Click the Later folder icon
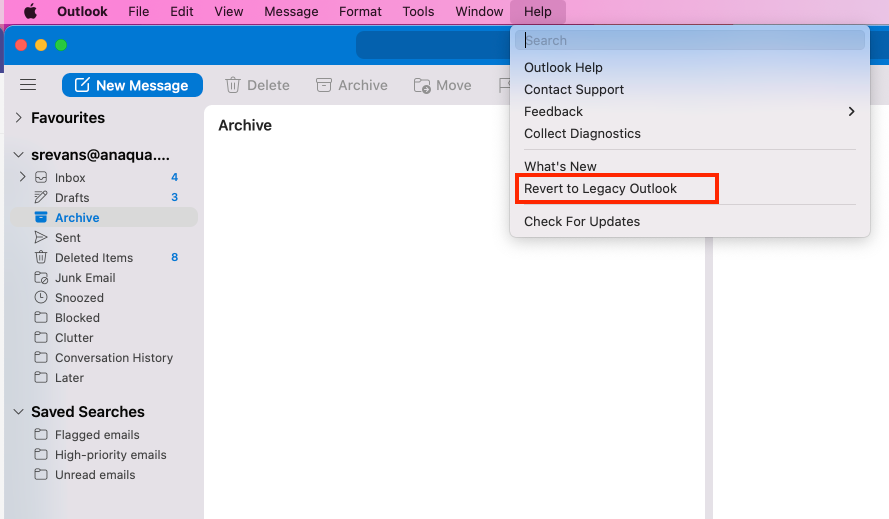This screenshot has width=889, height=519. point(41,377)
